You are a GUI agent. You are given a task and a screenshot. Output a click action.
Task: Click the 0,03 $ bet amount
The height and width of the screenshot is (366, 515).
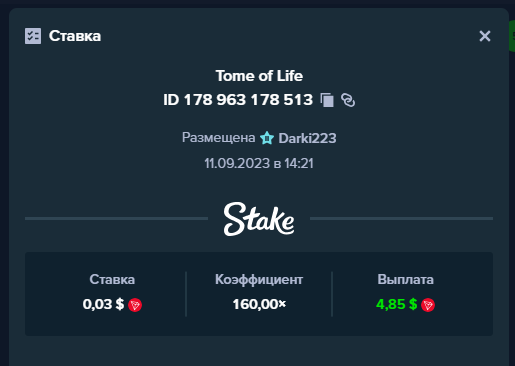[103, 304]
